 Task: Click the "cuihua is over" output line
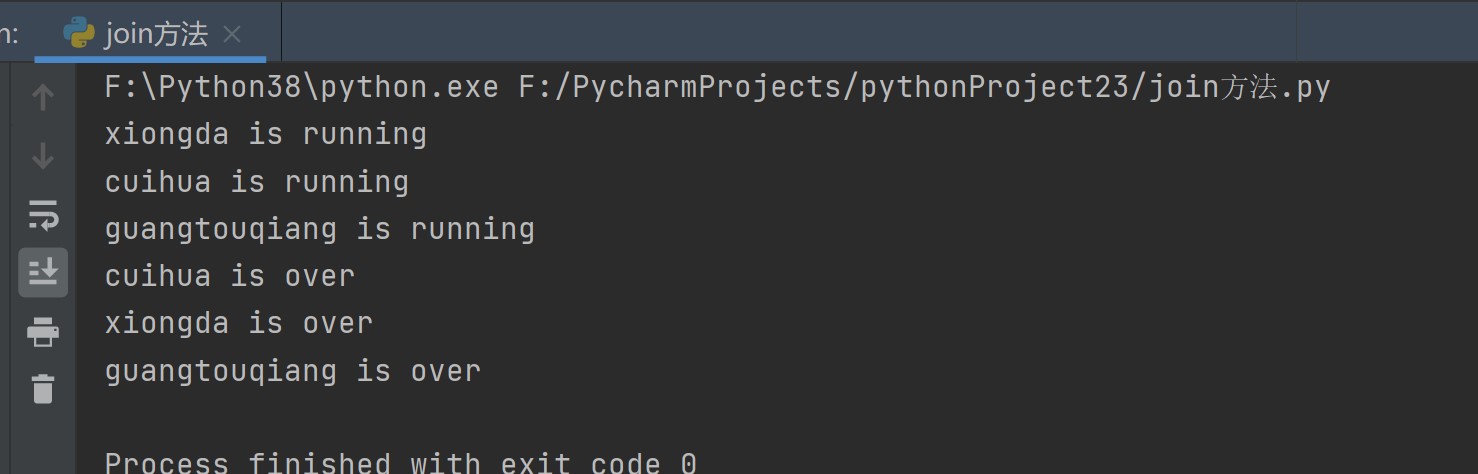coord(229,277)
